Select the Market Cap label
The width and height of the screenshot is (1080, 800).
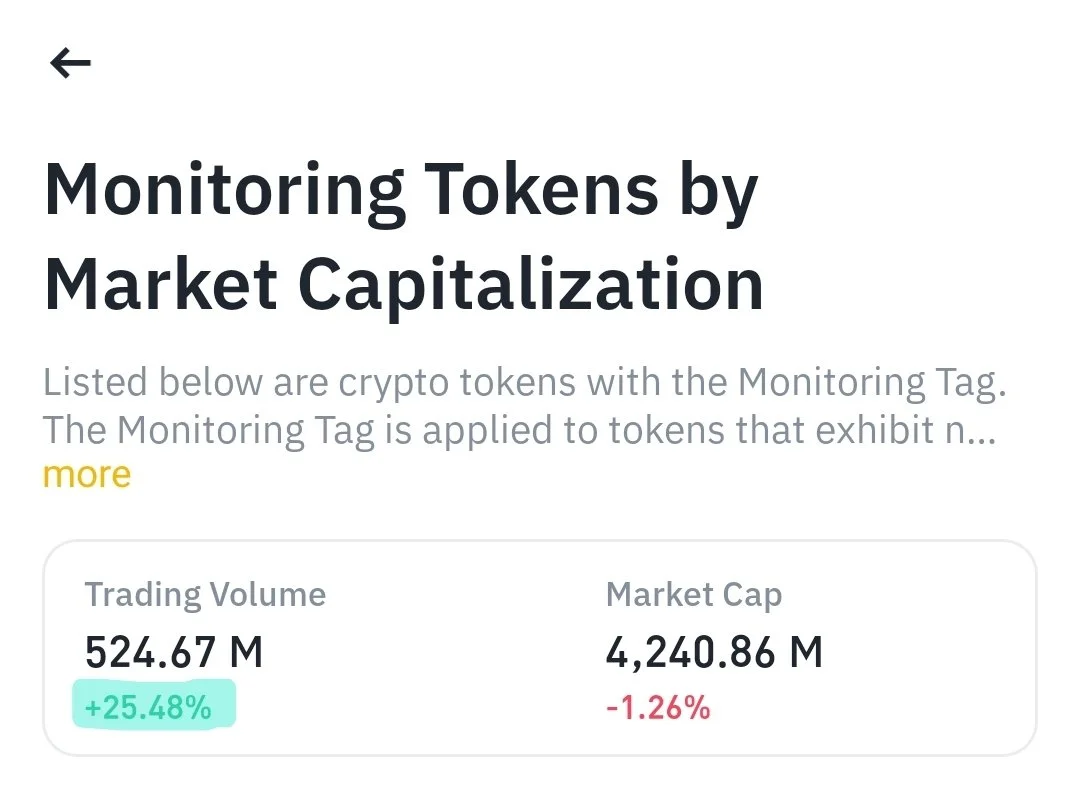[x=693, y=595]
